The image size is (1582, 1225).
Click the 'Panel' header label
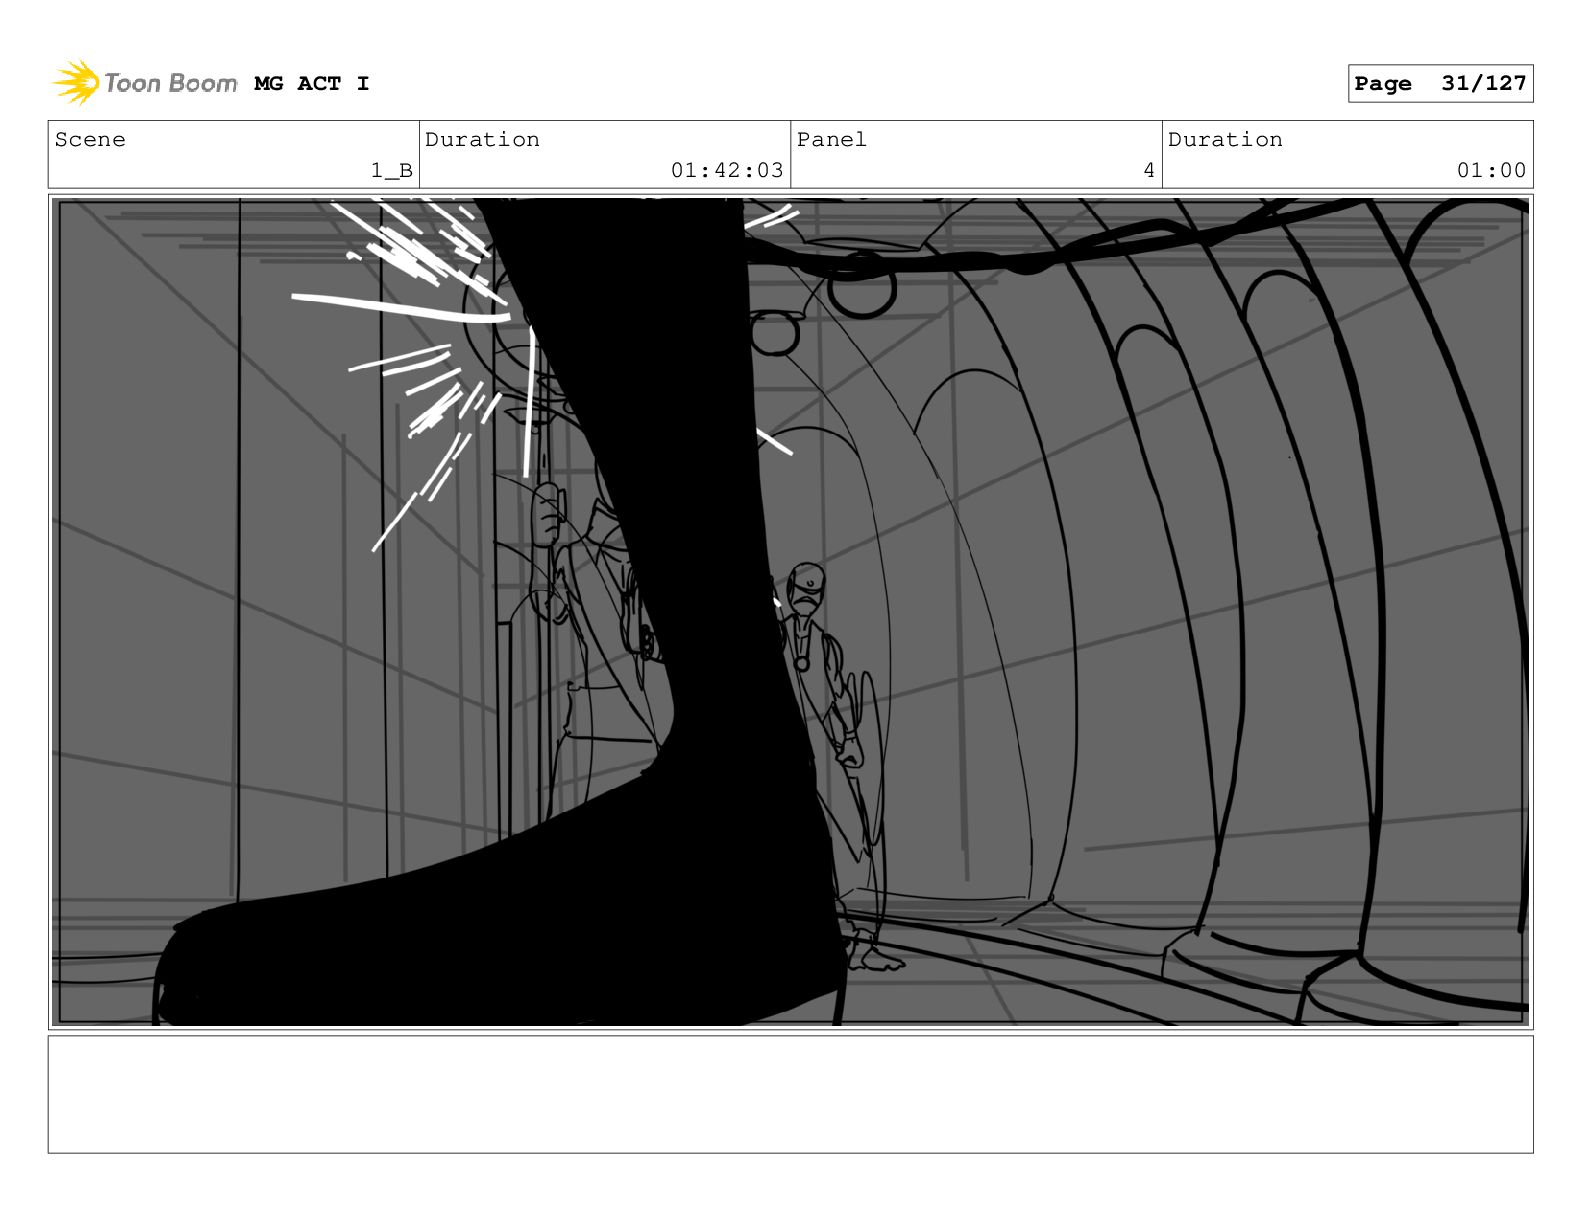(x=832, y=140)
